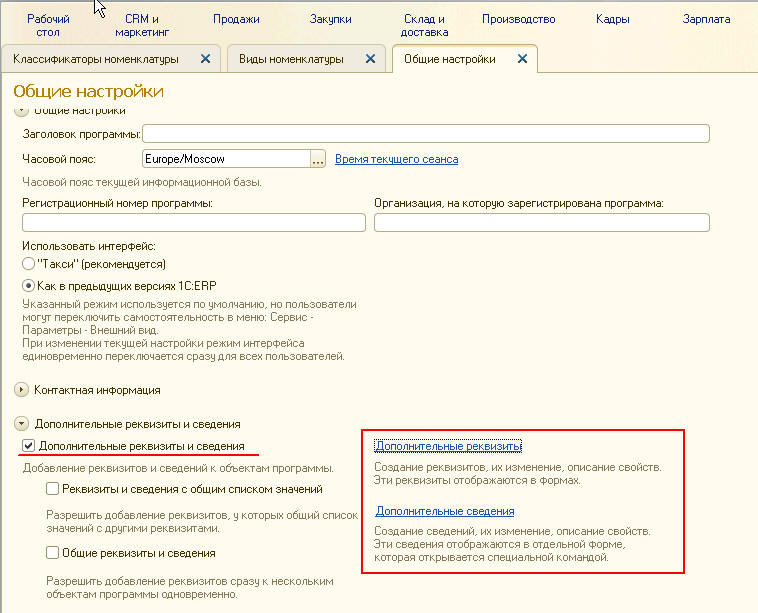The height and width of the screenshot is (613, 758).
Task: Click the text Часовой пояс текущей информационной базы.
Action: 142,182
